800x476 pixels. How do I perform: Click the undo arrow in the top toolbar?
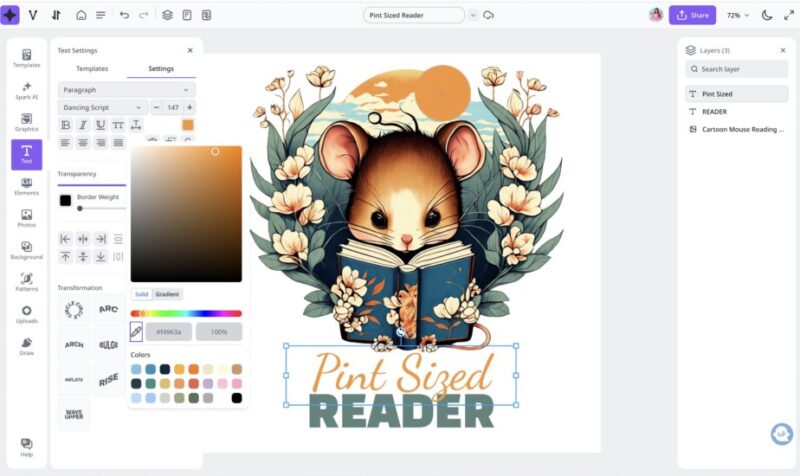click(124, 15)
